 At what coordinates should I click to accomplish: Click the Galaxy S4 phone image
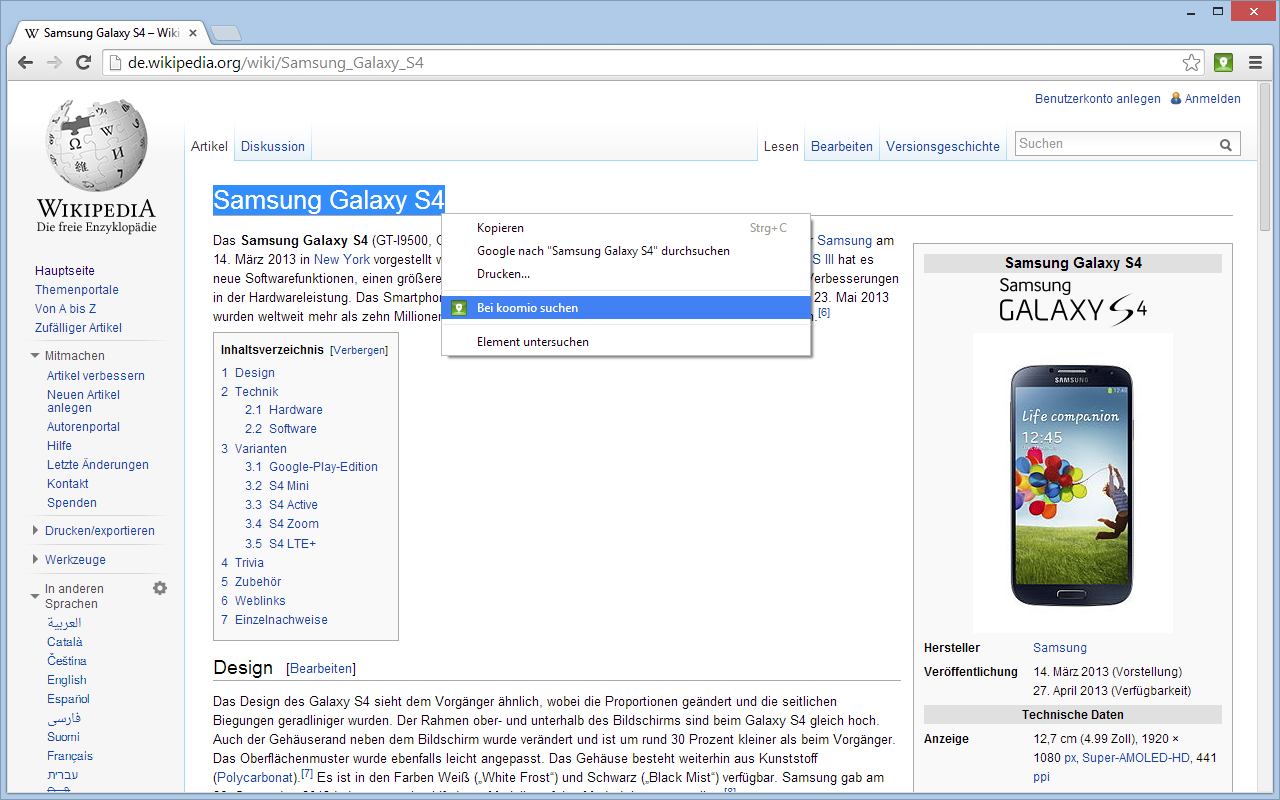[1072, 483]
